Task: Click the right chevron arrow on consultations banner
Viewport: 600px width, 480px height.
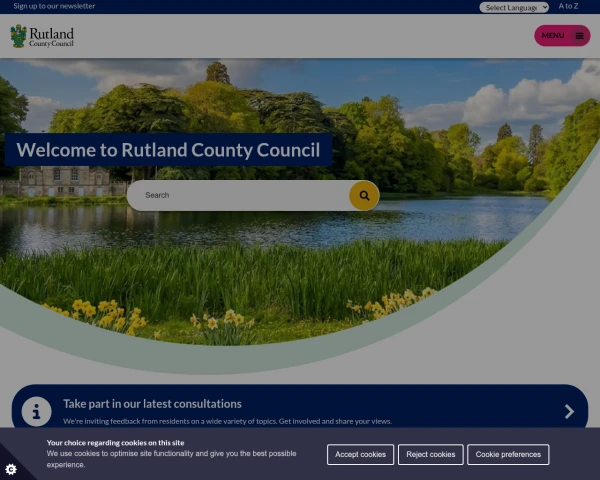Action: point(569,411)
